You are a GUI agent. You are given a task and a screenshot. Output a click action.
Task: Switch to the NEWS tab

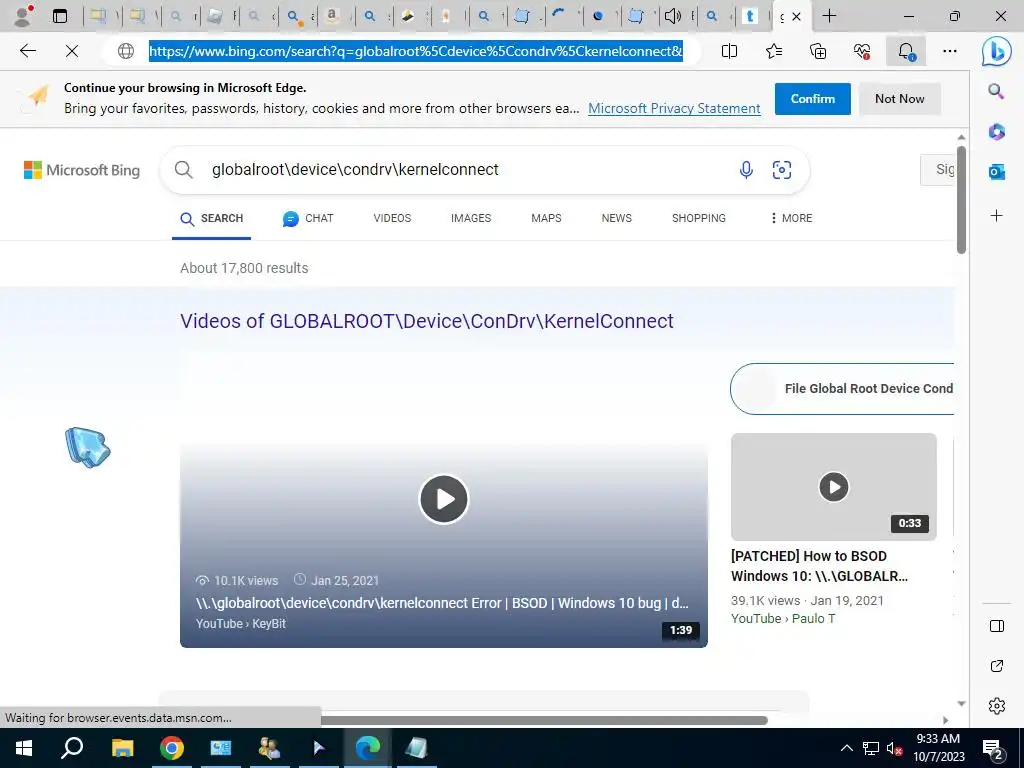coord(616,218)
